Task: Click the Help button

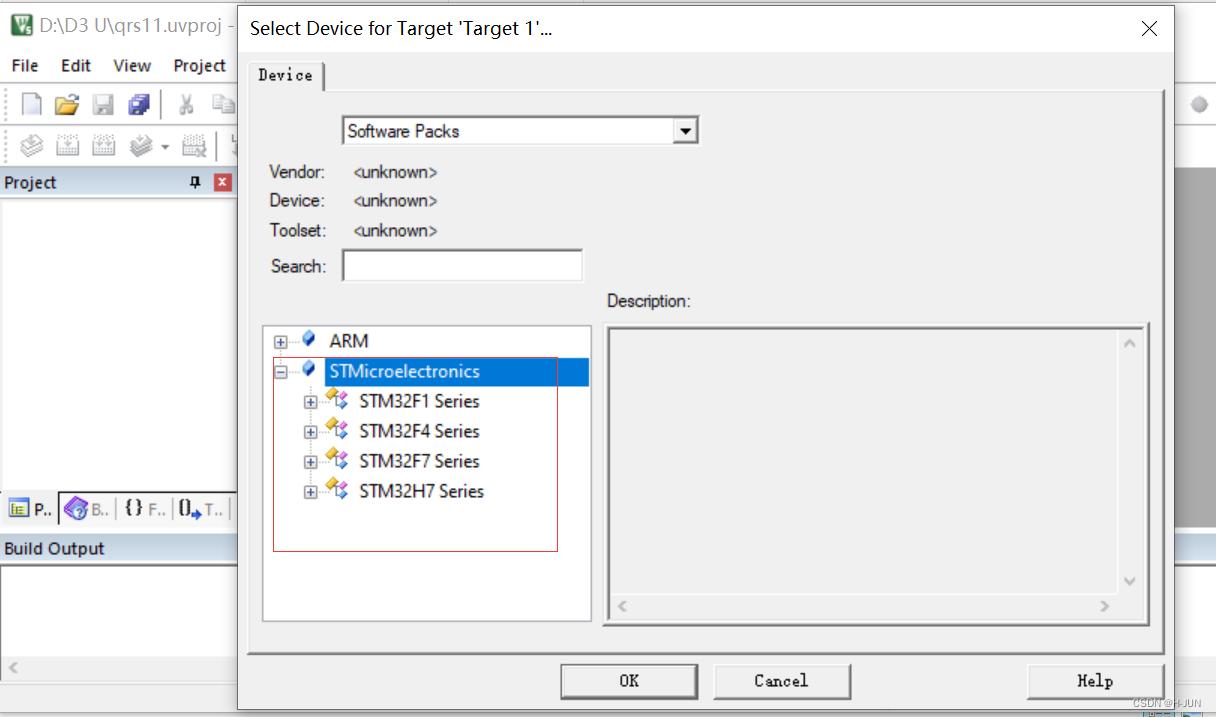Action: click(1095, 681)
